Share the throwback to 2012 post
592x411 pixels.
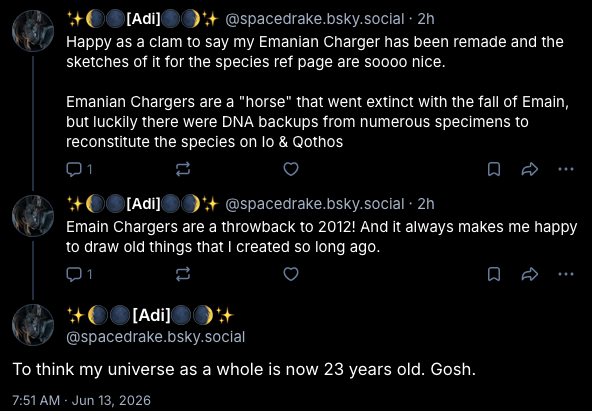[x=529, y=274]
